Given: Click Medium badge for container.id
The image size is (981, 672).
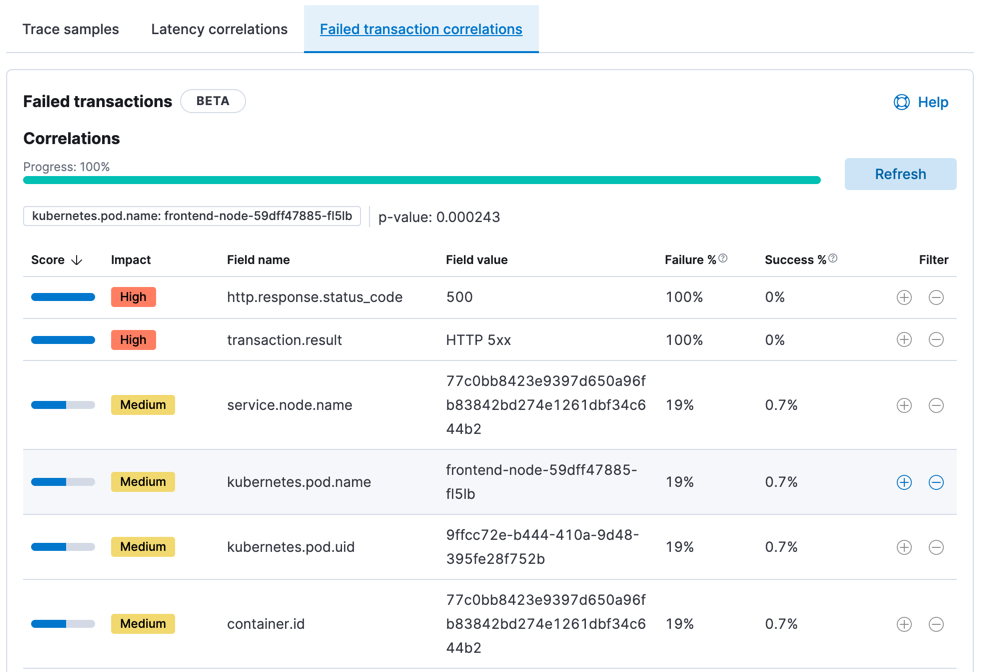Looking at the screenshot, I should [143, 624].
